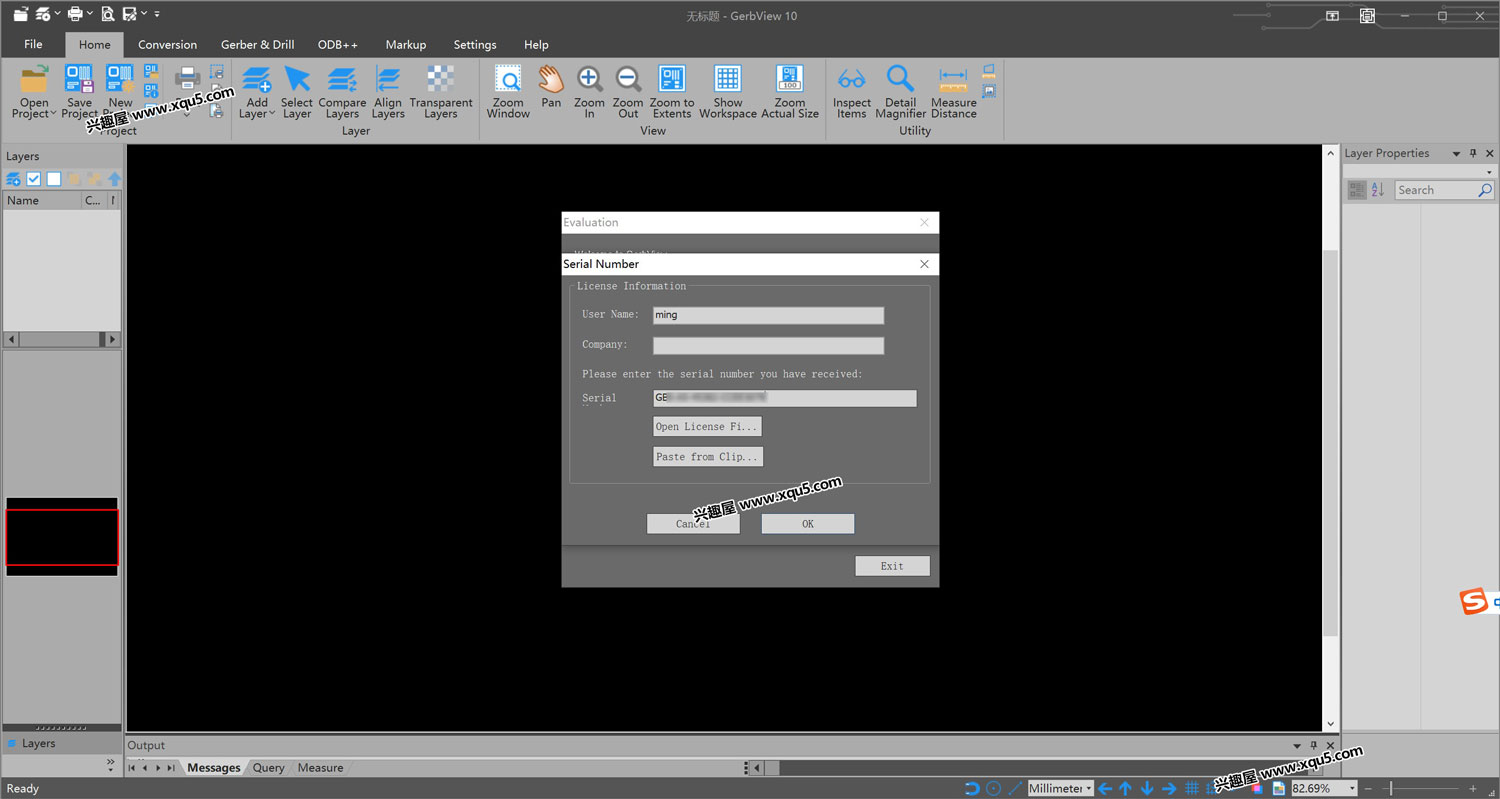Open the quick access print dropdown arrow
This screenshot has height=799, width=1500.
(90, 14)
